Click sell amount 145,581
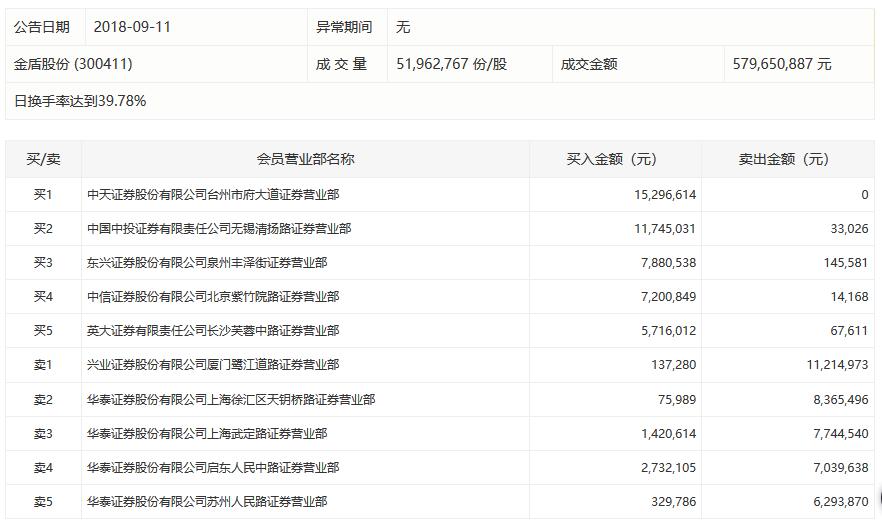Screen dimensions: 882x528 click(x=846, y=263)
